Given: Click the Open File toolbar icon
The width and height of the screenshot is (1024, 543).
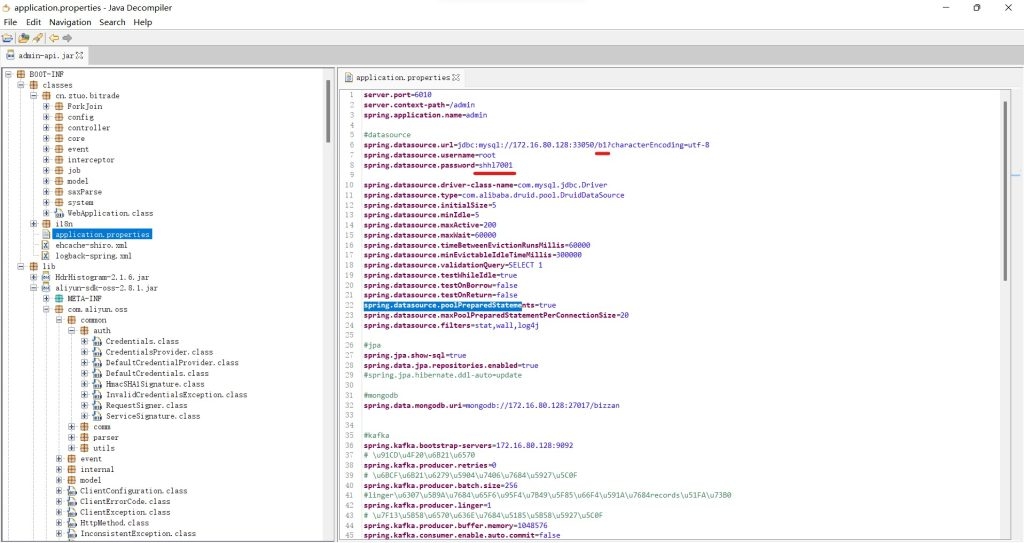Looking at the screenshot, I should click(x=8, y=37).
